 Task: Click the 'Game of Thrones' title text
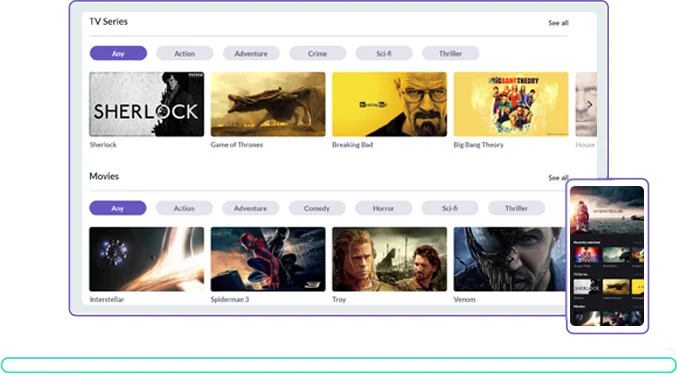pyautogui.click(x=237, y=145)
